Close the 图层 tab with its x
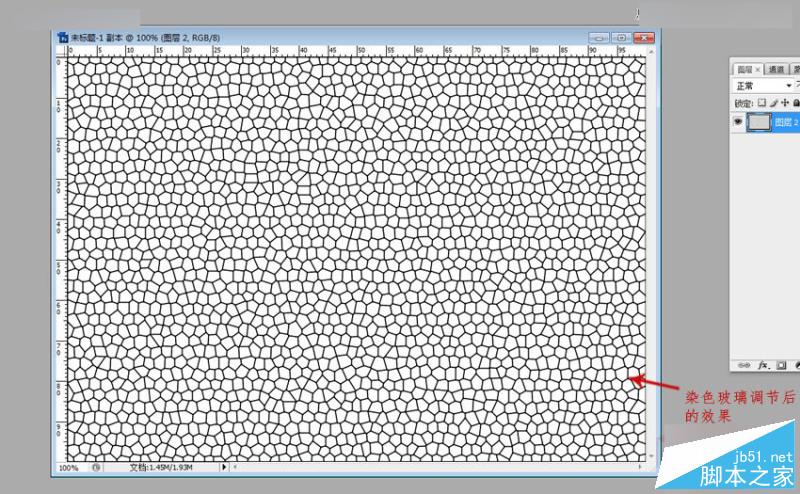Viewport: 800px width, 494px height. (758, 69)
